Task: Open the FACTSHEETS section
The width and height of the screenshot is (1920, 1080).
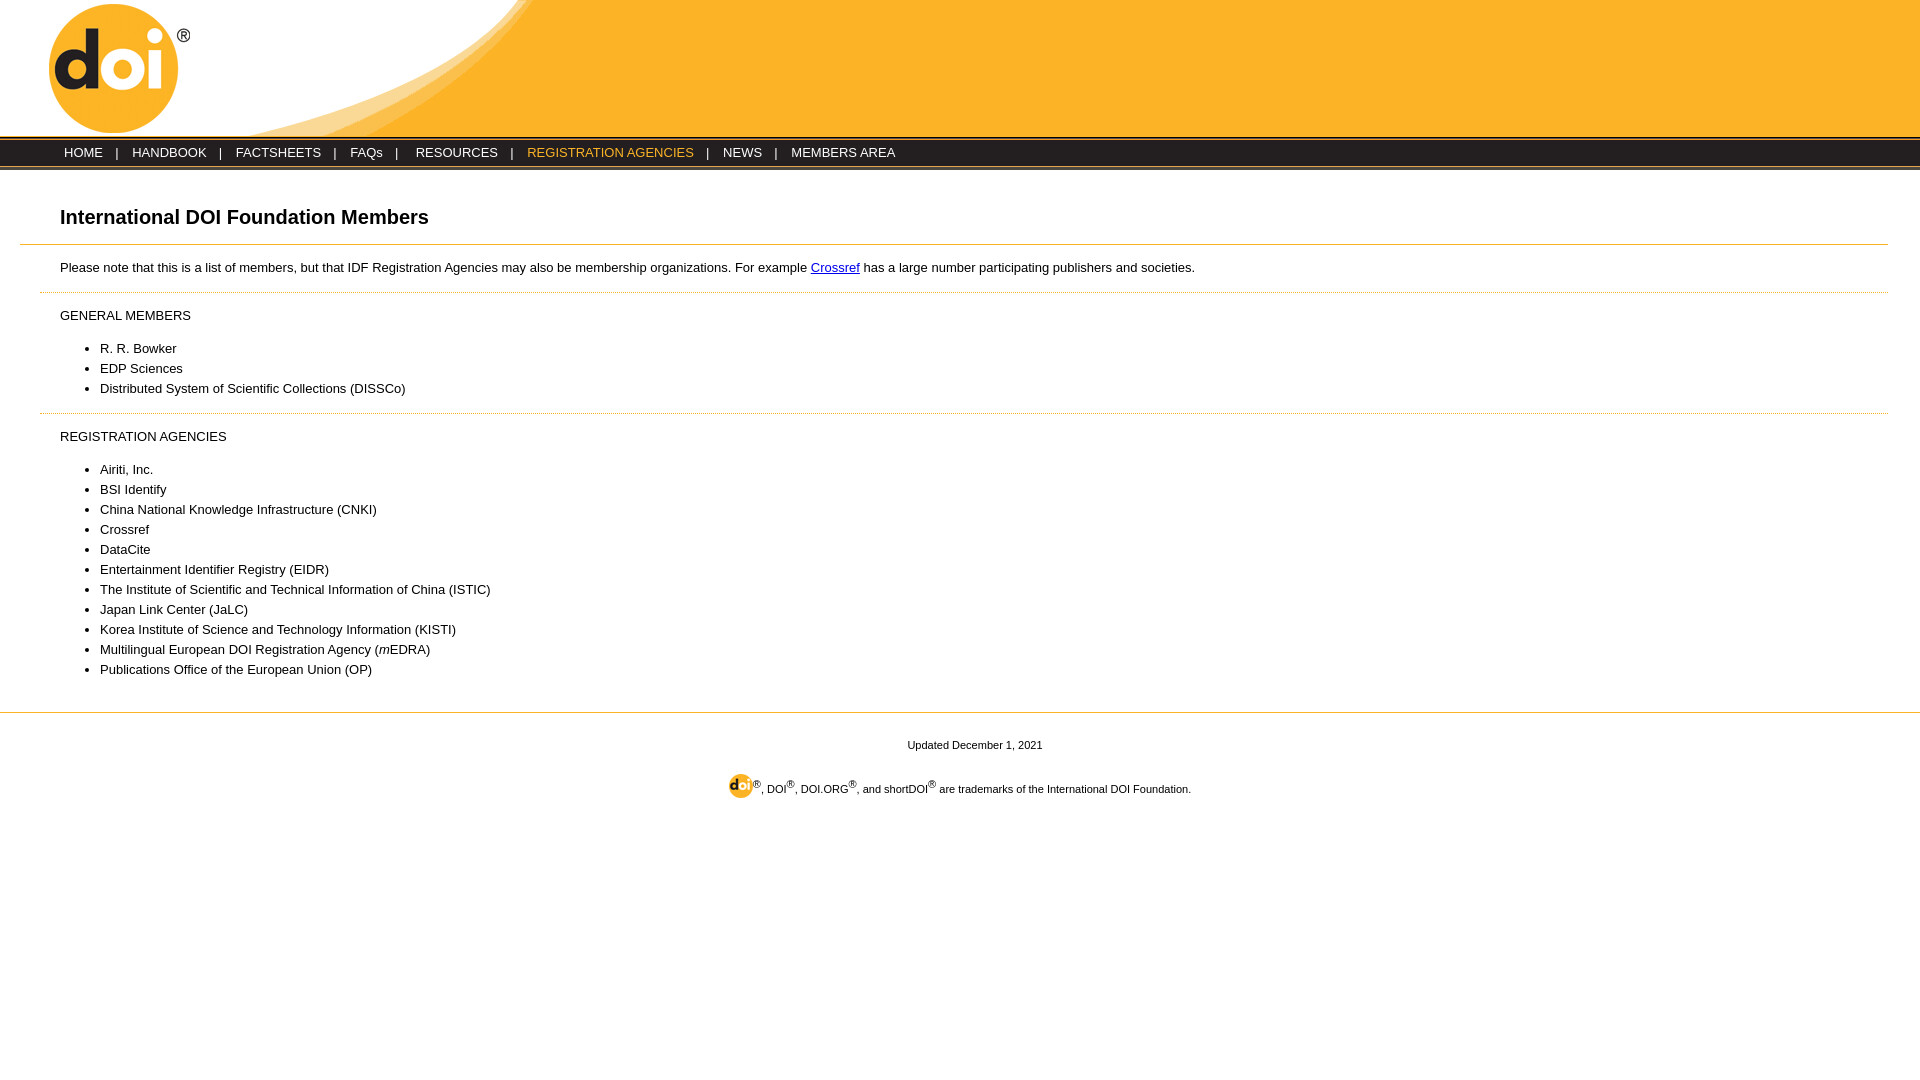Action: click(278, 153)
